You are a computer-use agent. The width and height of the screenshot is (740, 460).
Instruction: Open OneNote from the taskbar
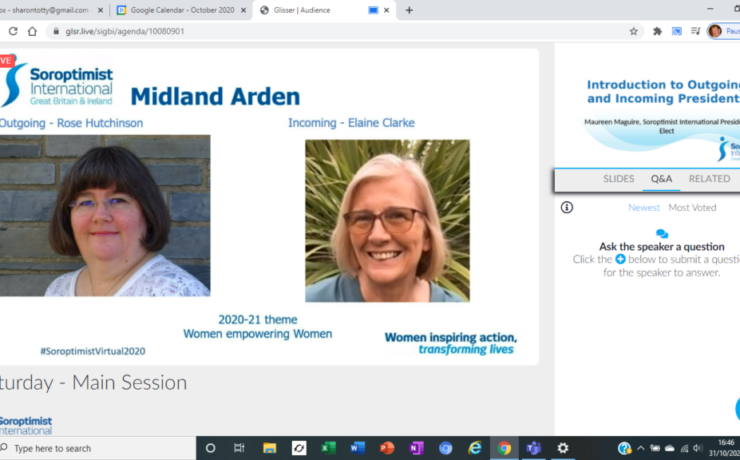(x=416, y=448)
